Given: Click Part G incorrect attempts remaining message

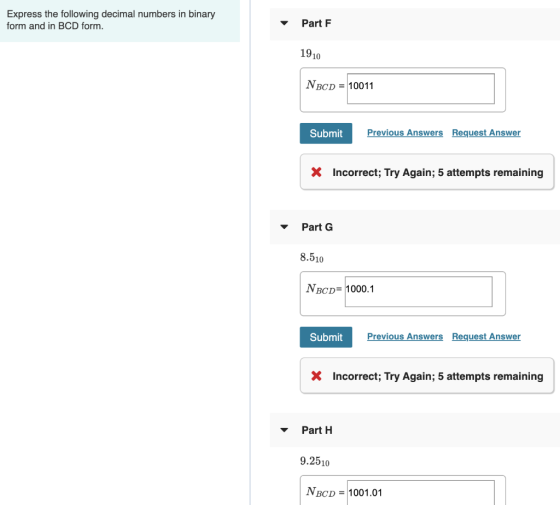Looking at the screenshot, I should pos(438,376).
